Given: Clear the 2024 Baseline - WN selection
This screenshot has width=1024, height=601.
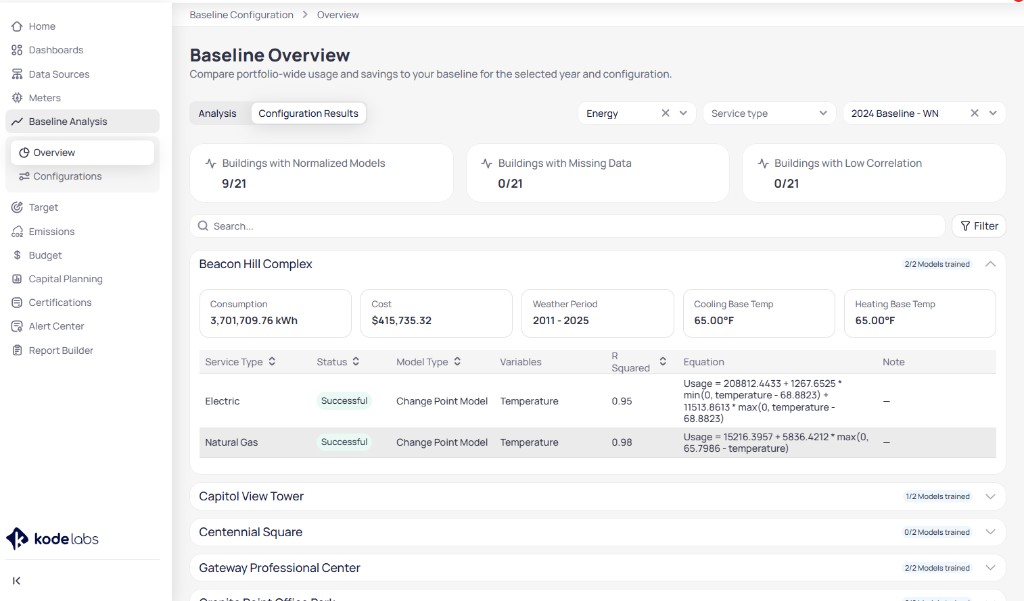Looking at the screenshot, I should 974,113.
